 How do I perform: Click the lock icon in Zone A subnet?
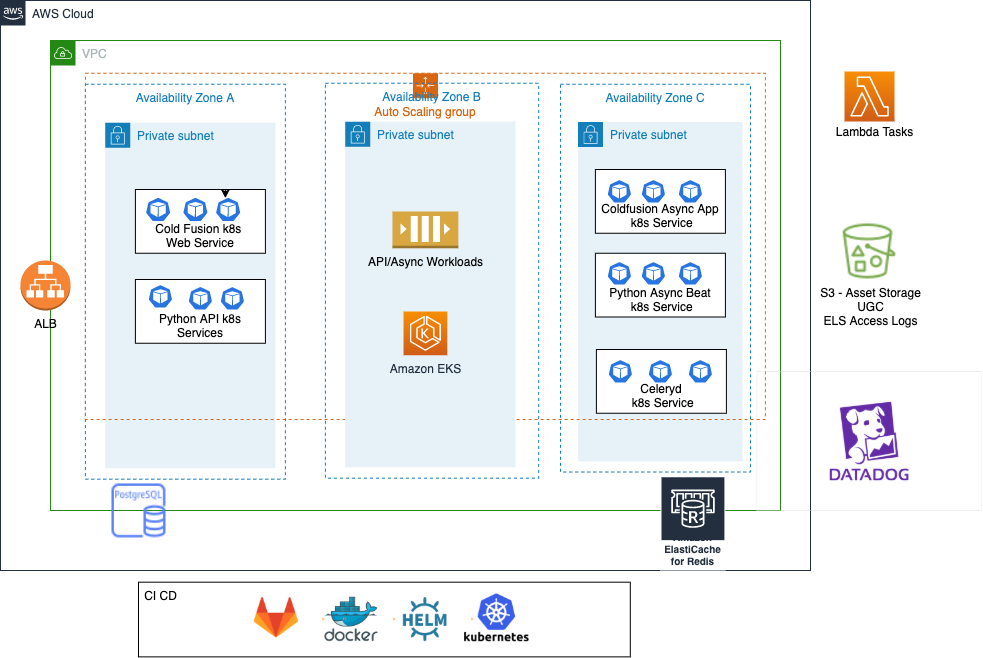[x=117, y=135]
